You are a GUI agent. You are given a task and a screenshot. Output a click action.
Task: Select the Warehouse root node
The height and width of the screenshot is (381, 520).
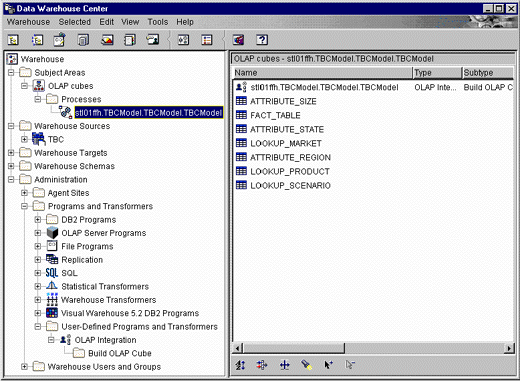42,59
